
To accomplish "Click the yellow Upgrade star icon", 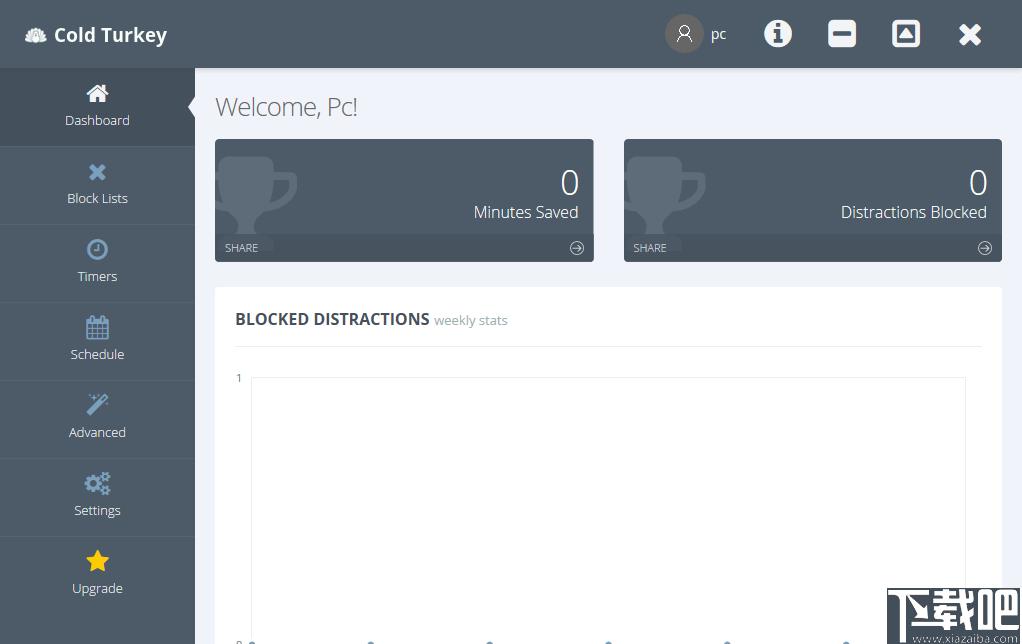I will click(x=97, y=561).
